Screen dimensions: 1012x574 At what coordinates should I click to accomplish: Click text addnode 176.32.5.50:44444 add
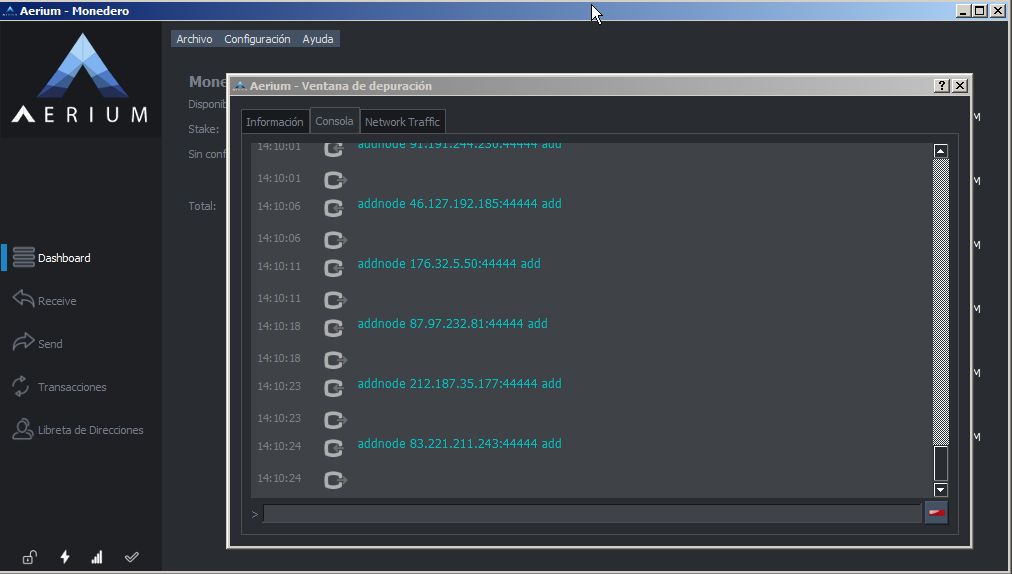[x=449, y=263]
